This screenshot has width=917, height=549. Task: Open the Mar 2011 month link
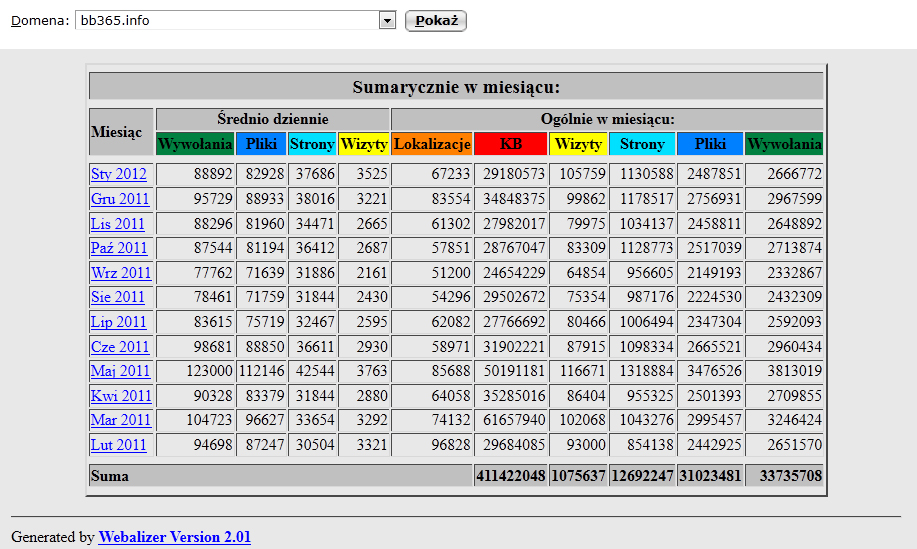coord(120,420)
